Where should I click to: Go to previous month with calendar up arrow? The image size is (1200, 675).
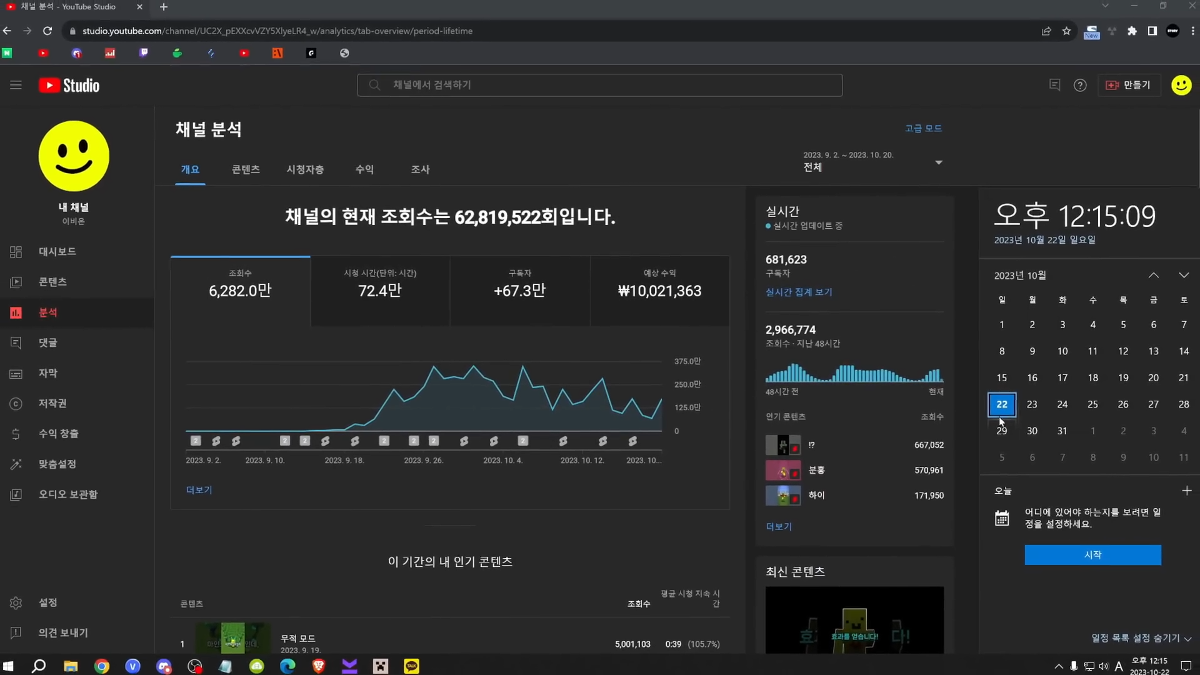[x=1153, y=275]
